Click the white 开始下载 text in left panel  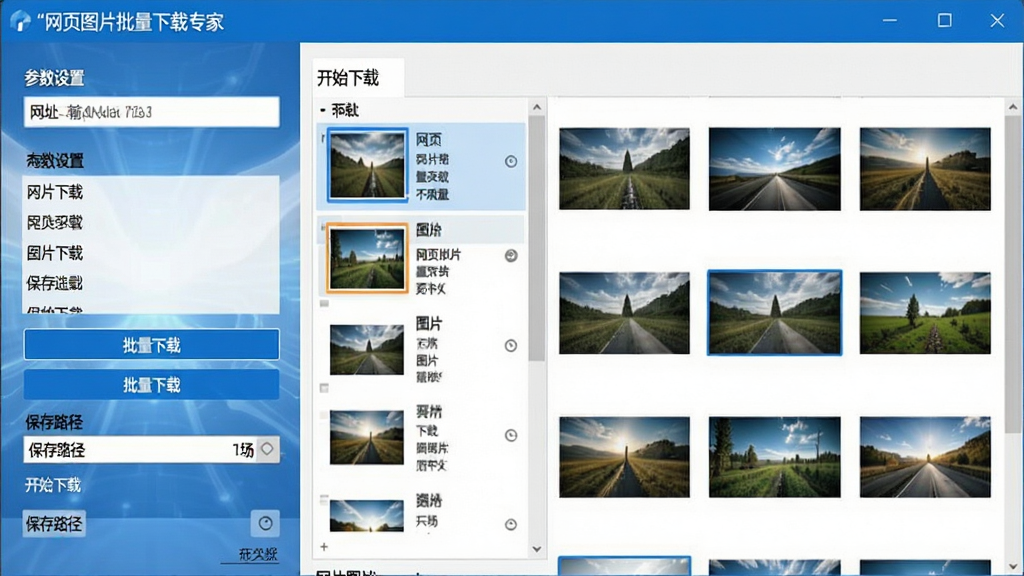click(54, 485)
